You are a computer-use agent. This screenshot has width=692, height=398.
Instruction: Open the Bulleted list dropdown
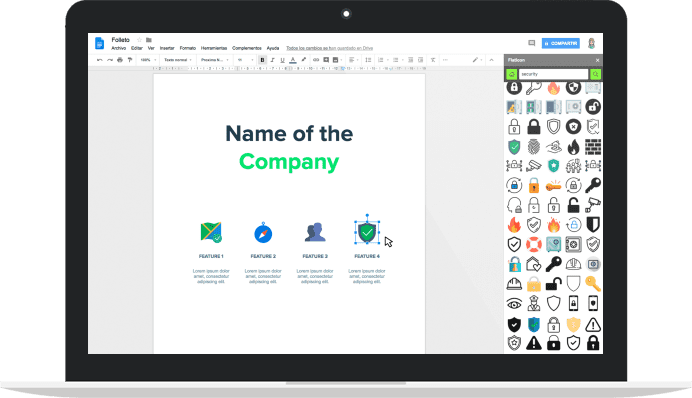397,60
